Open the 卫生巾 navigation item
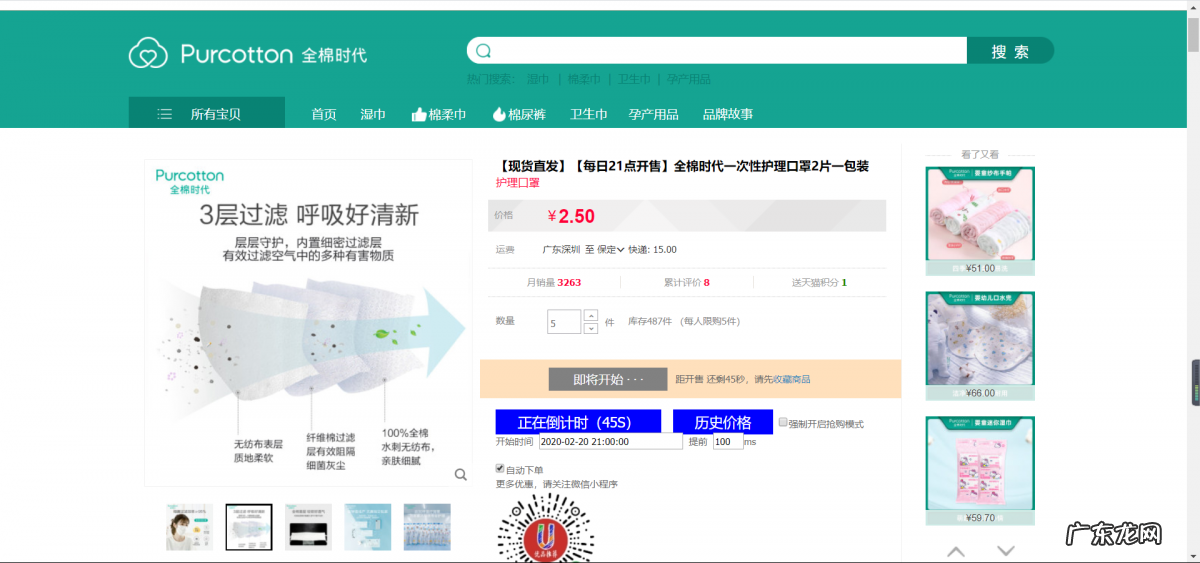 pos(589,114)
